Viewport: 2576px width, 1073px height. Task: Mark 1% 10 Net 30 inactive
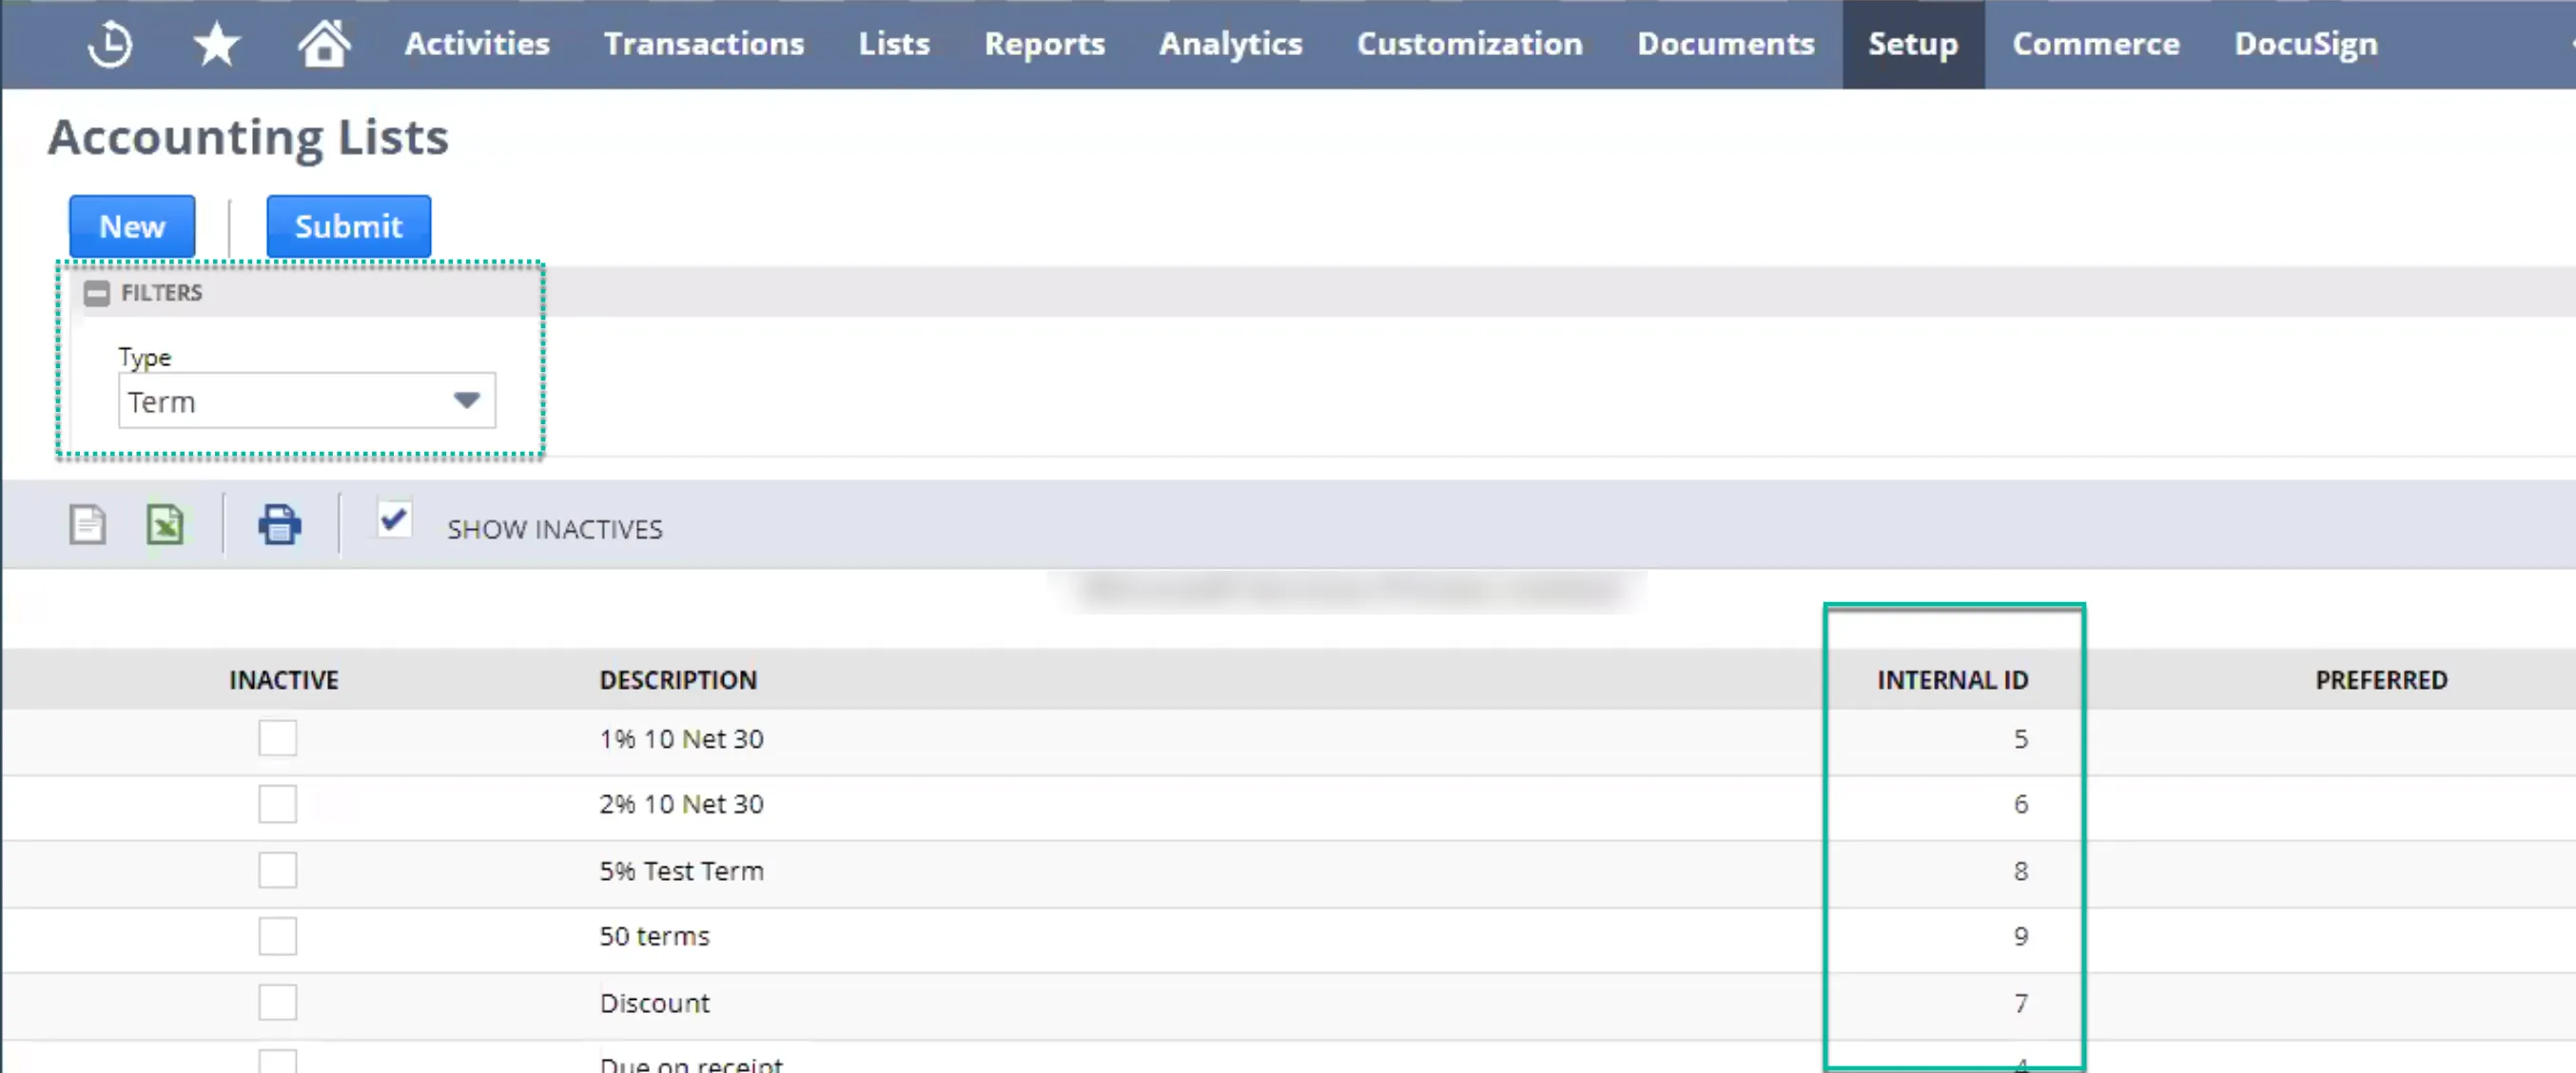(x=278, y=738)
